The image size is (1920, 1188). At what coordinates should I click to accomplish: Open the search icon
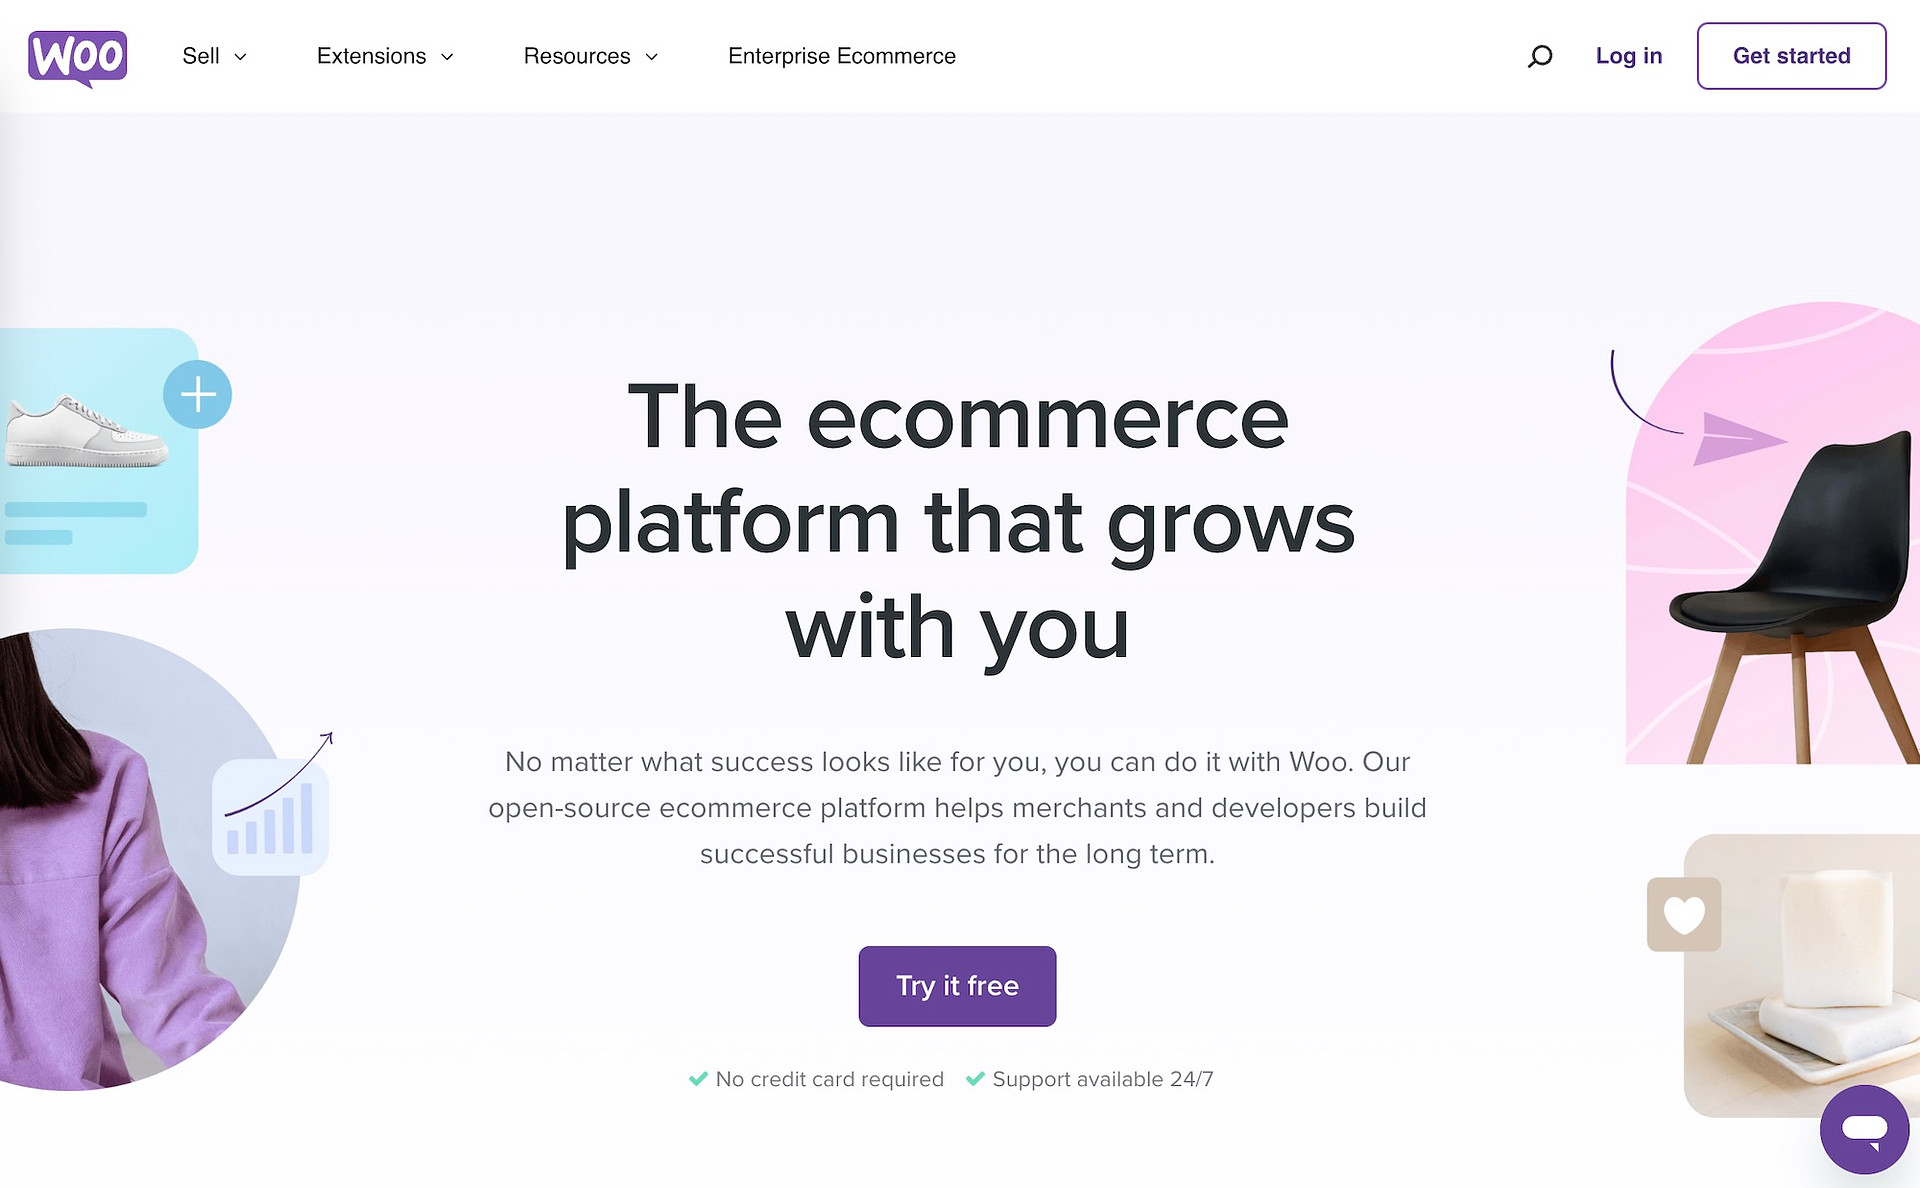pos(1537,56)
